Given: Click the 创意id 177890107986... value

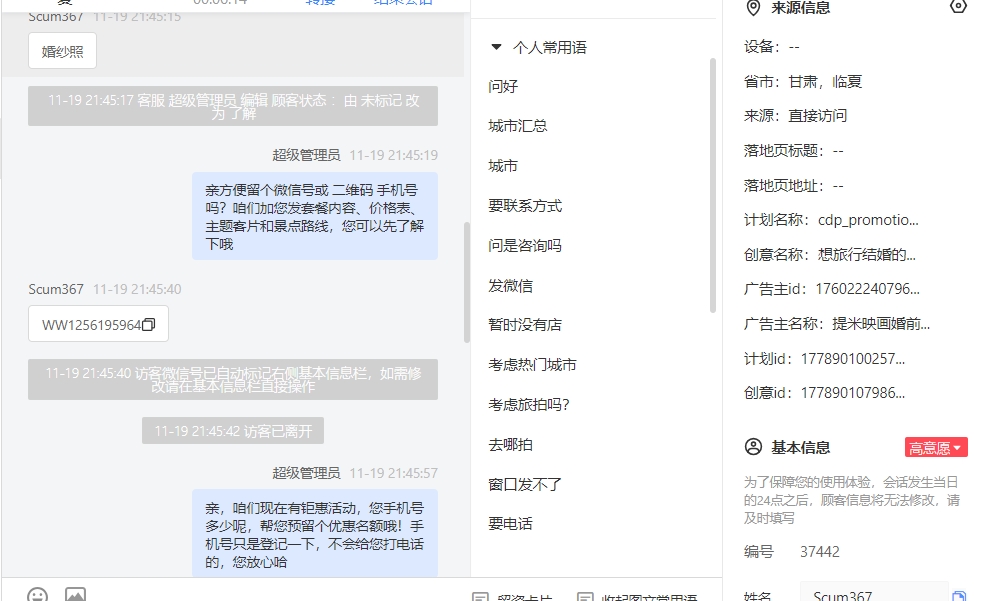Looking at the screenshot, I should (853, 393).
